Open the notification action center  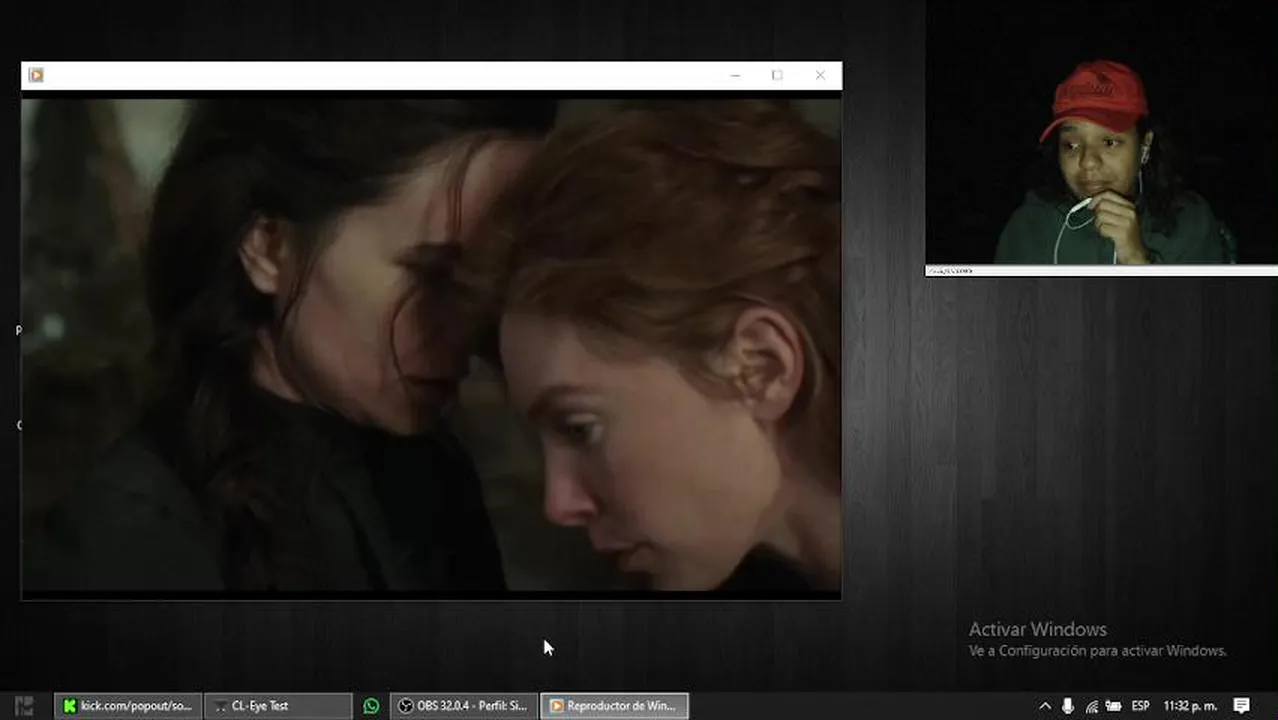(1242, 706)
